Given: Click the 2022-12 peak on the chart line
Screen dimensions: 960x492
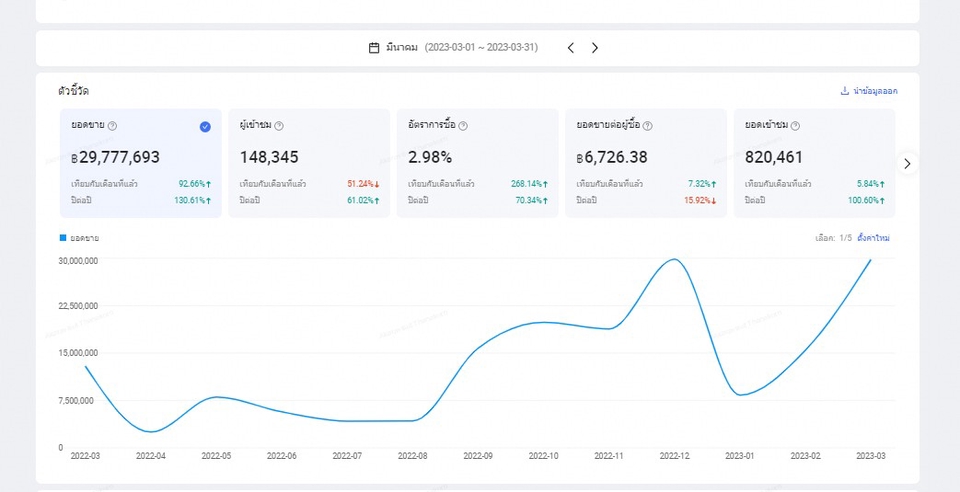Looking at the screenshot, I should pyautogui.click(x=674, y=259).
